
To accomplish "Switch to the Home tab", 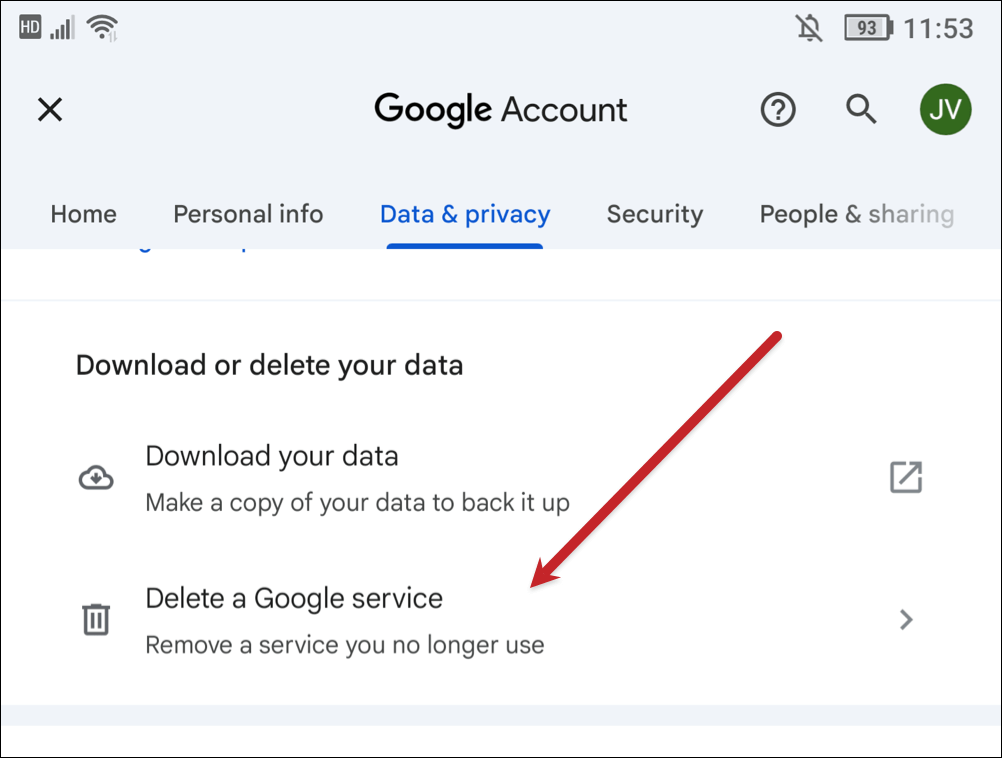I will (84, 214).
